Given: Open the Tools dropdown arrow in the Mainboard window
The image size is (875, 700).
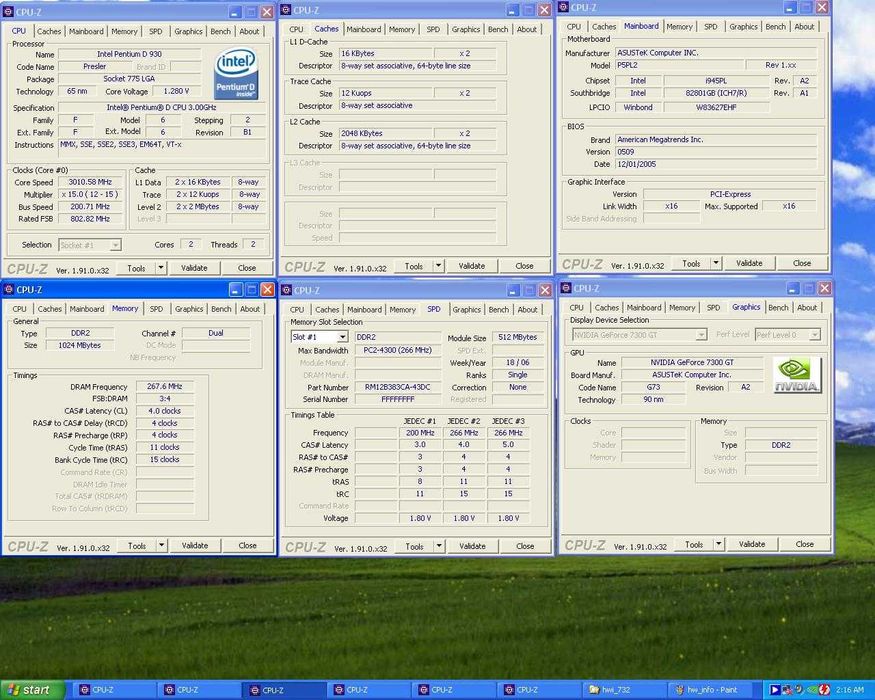Looking at the screenshot, I should [x=716, y=263].
